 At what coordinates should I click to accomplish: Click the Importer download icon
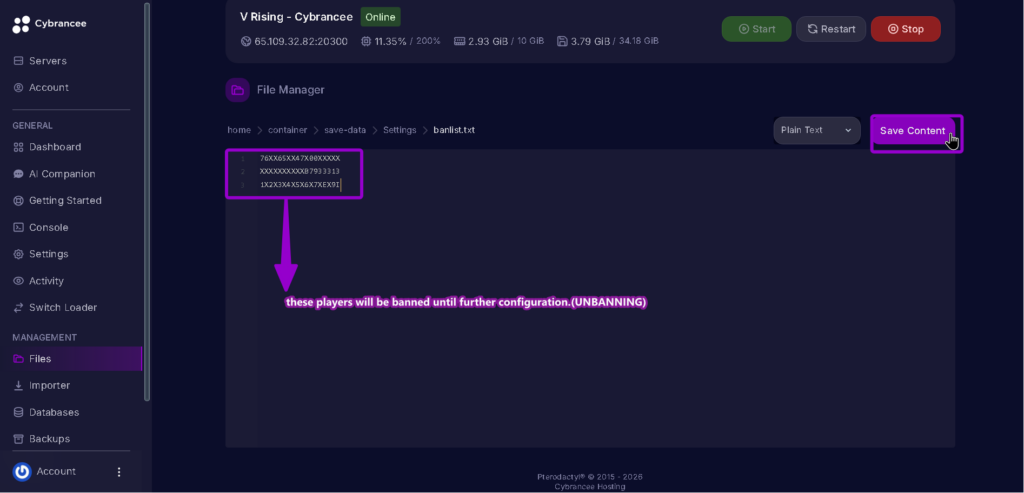point(18,385)
